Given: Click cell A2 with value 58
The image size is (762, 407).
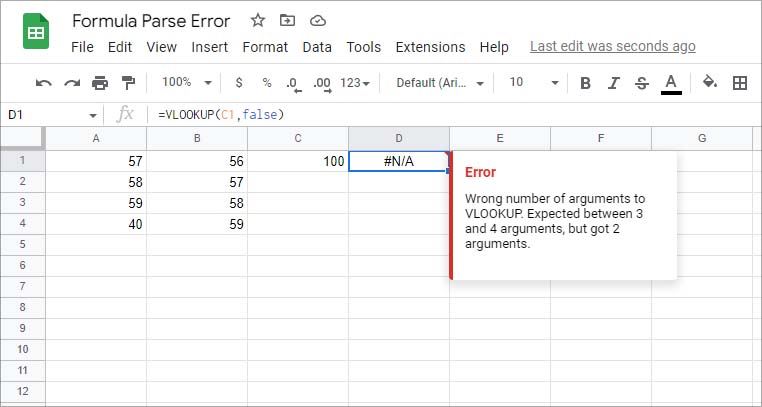Looking at the screenshot, I should 96,182.
